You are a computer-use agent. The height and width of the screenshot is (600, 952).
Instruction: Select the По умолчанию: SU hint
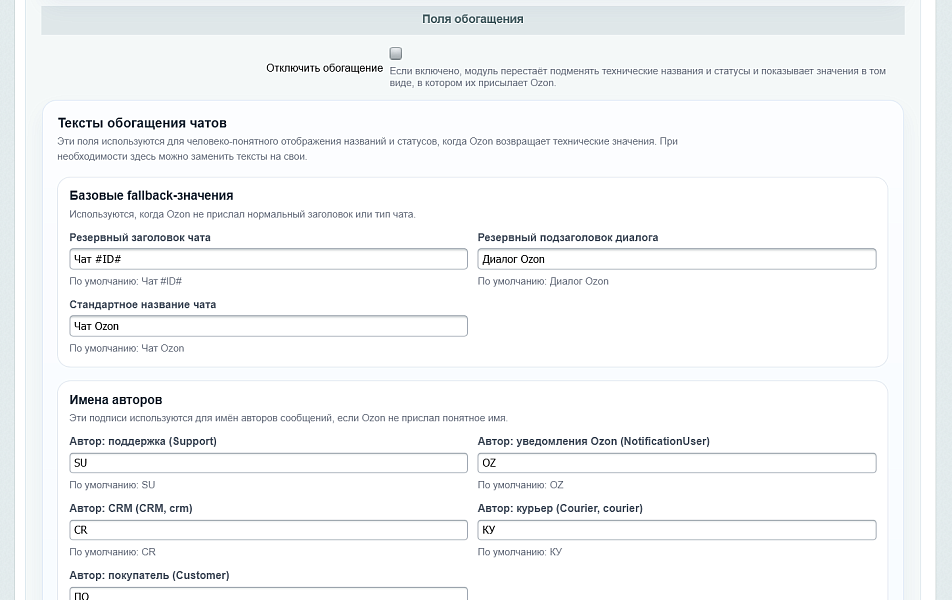coord(112,485)
